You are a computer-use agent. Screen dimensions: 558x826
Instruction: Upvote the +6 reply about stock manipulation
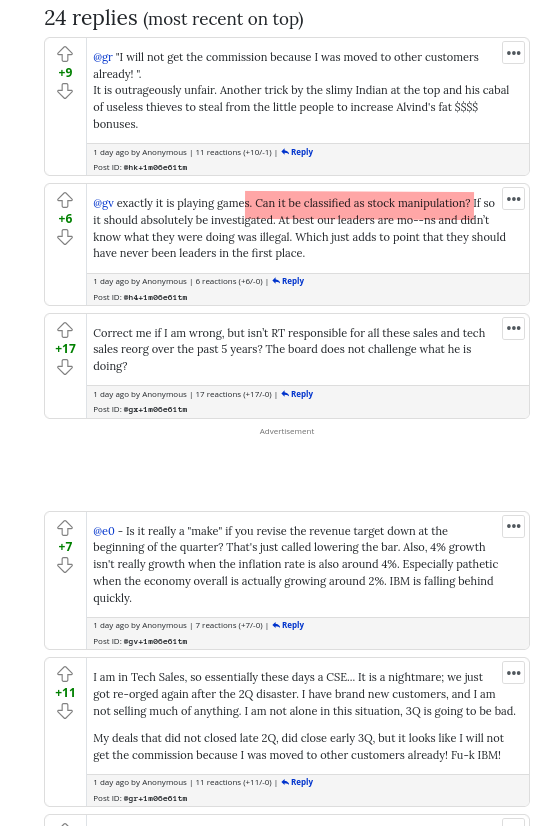tap(65, 200)
